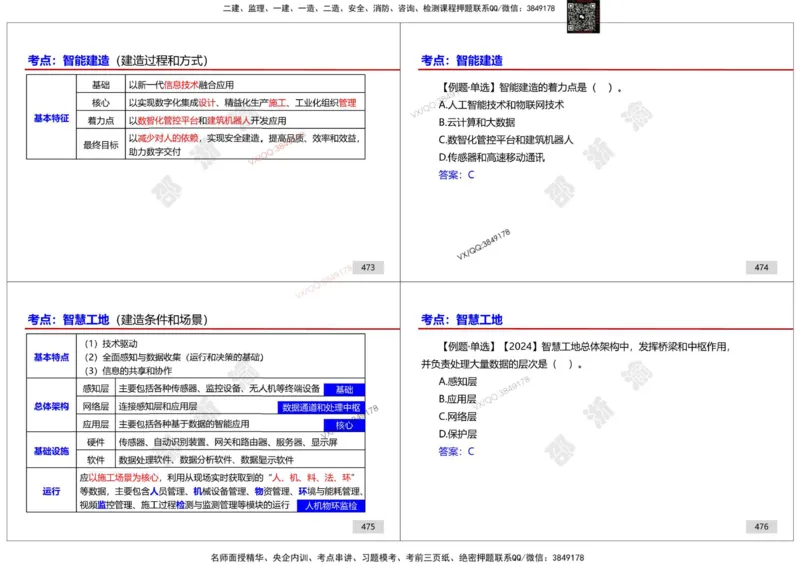Click page number badge 475
The height and width of the screenshot is (566, 800).
pos(368,527)
